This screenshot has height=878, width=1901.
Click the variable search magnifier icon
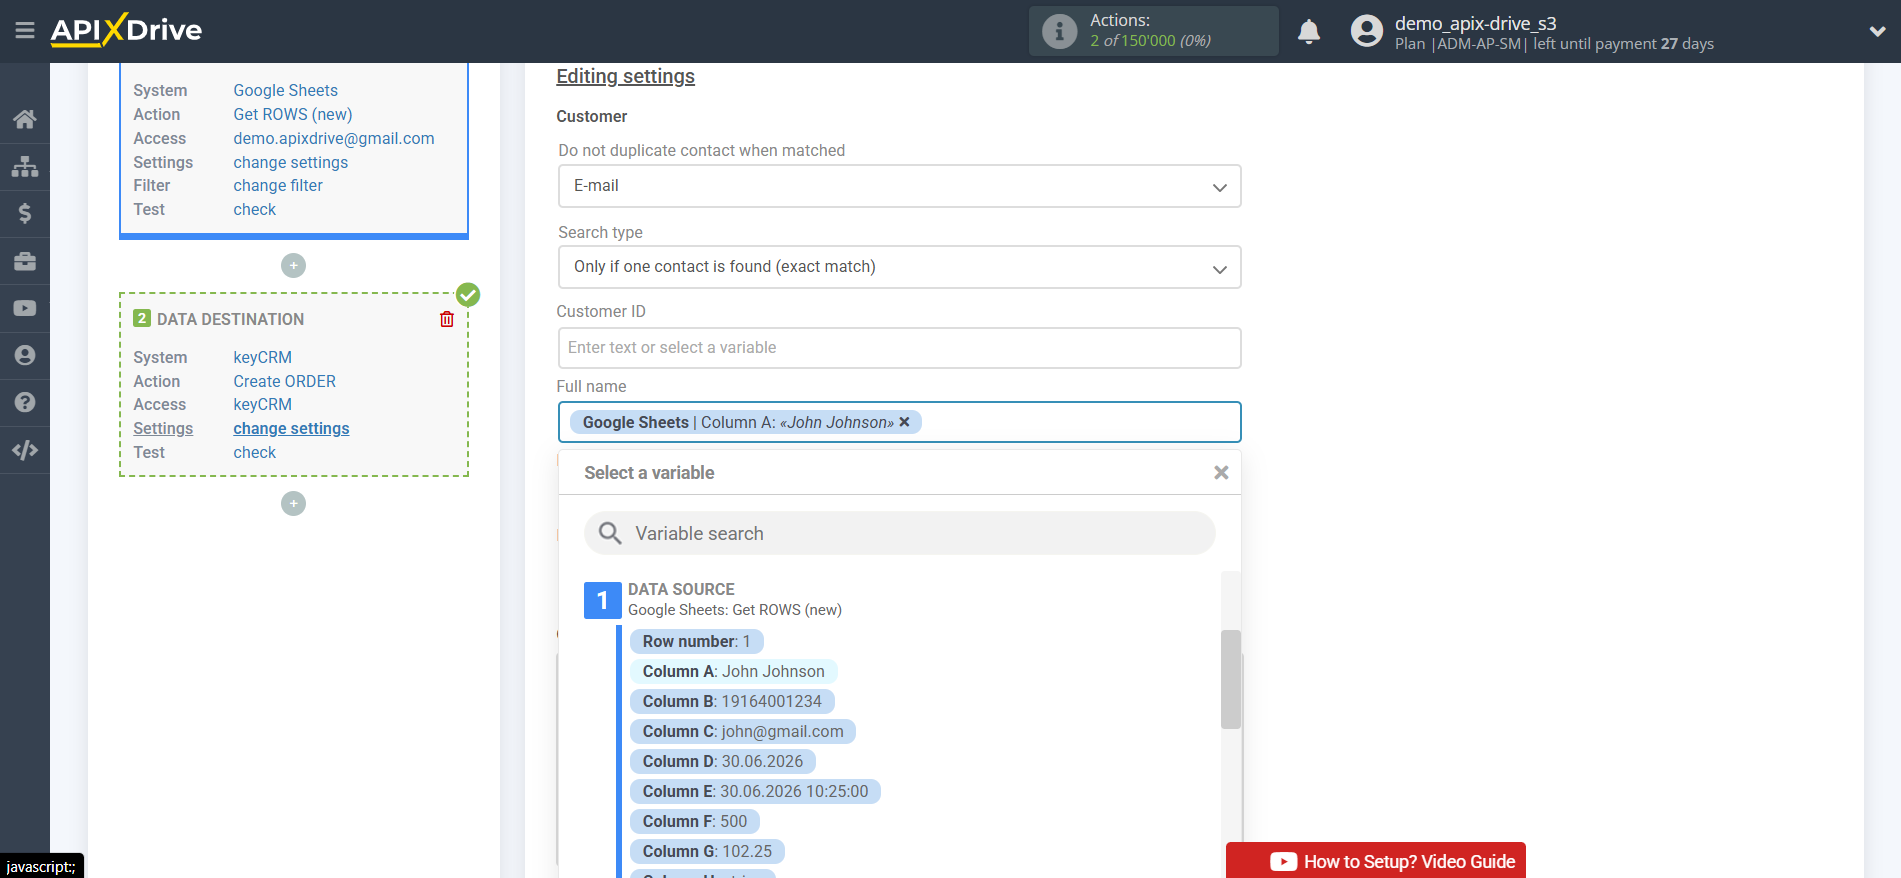(x=610, y=533)
